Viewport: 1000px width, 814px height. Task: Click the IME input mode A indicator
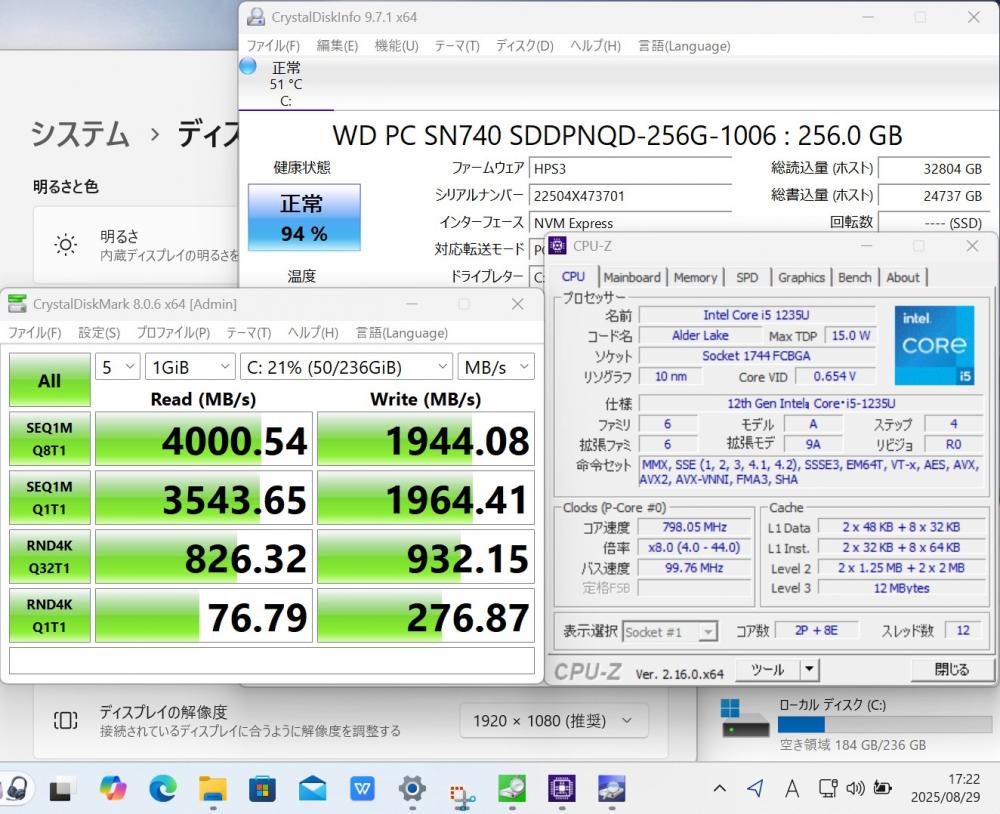[792, 789]
